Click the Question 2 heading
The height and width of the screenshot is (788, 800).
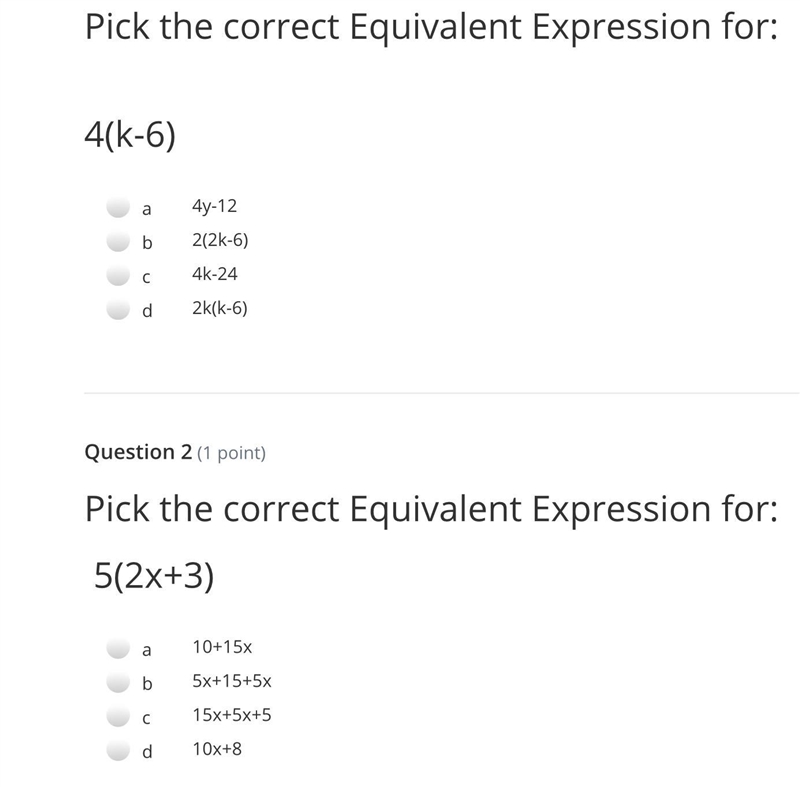tap(138, 452)
